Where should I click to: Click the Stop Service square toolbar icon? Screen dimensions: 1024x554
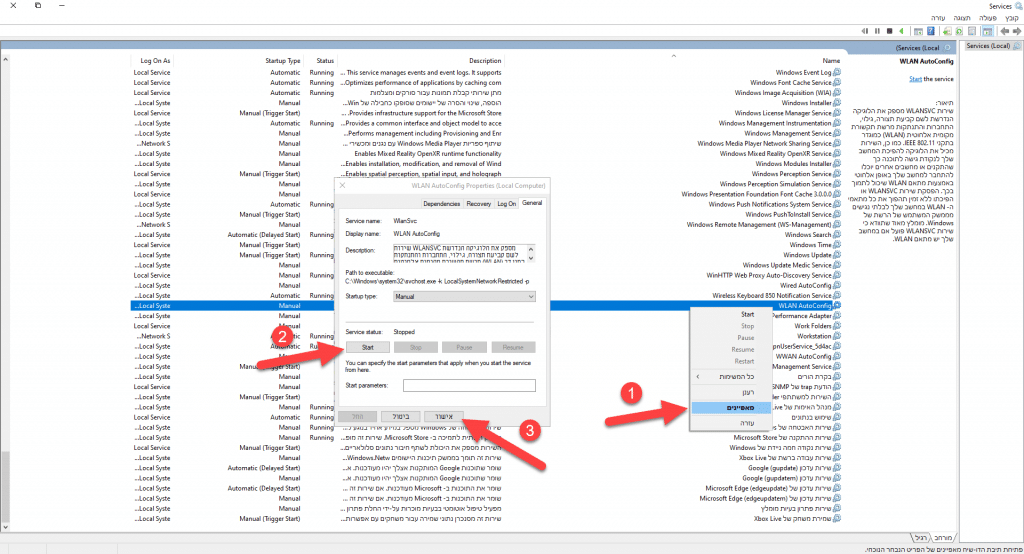[889, 31]
